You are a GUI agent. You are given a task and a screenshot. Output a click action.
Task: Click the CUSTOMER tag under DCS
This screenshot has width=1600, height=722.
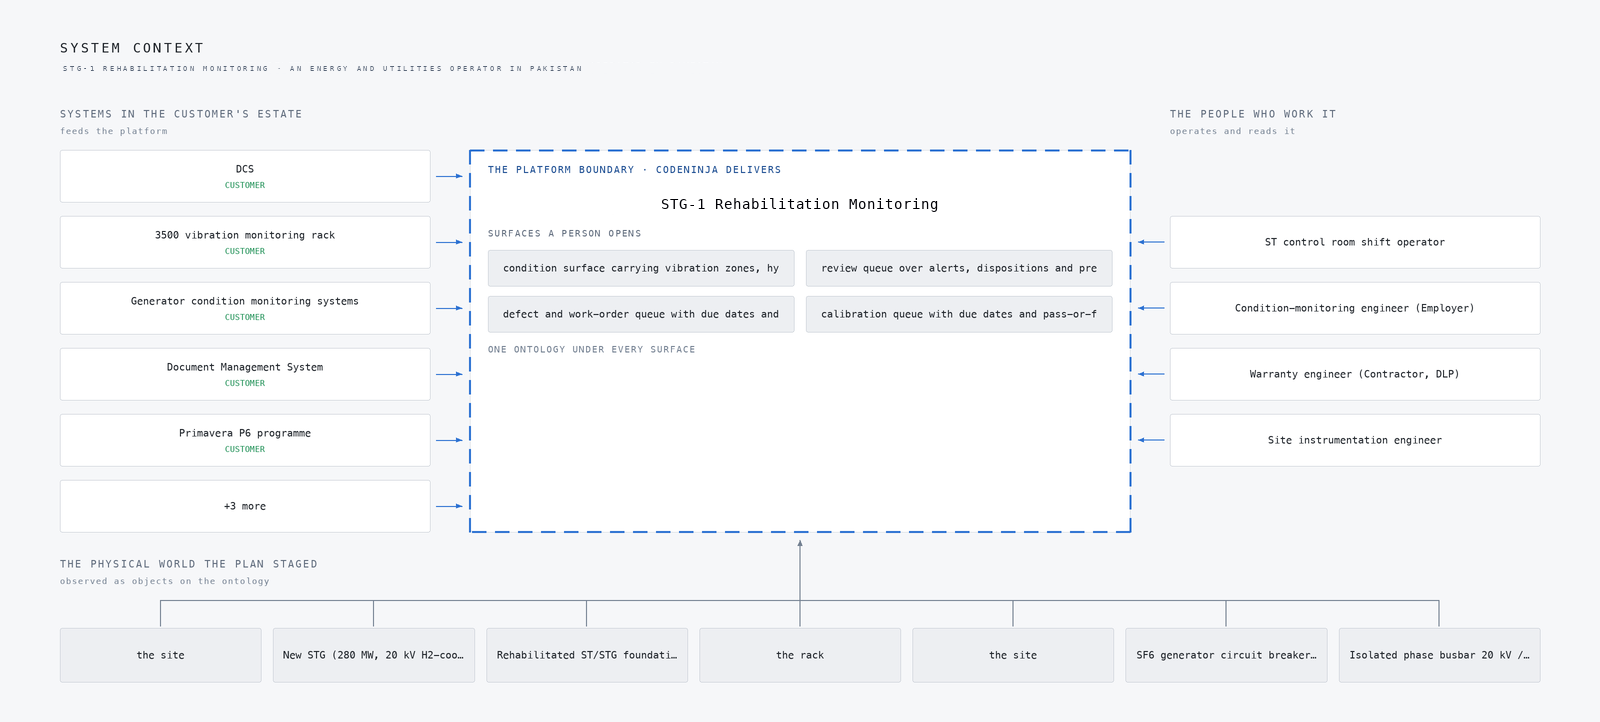coord(245,185)
